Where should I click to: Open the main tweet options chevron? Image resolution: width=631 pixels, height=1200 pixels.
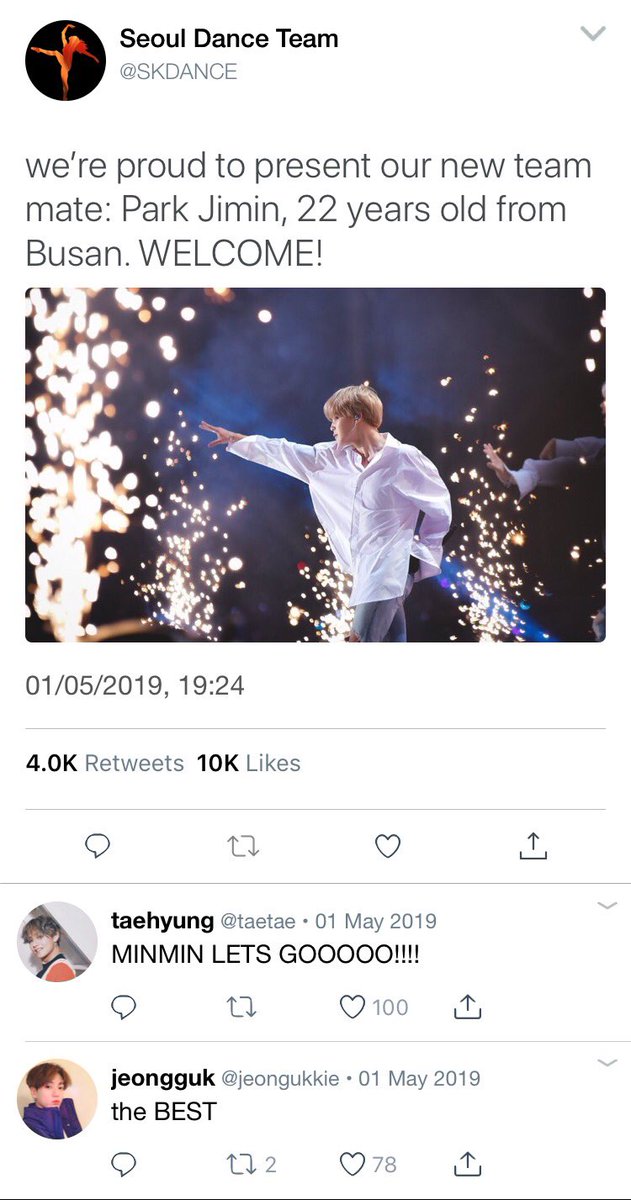593,34
